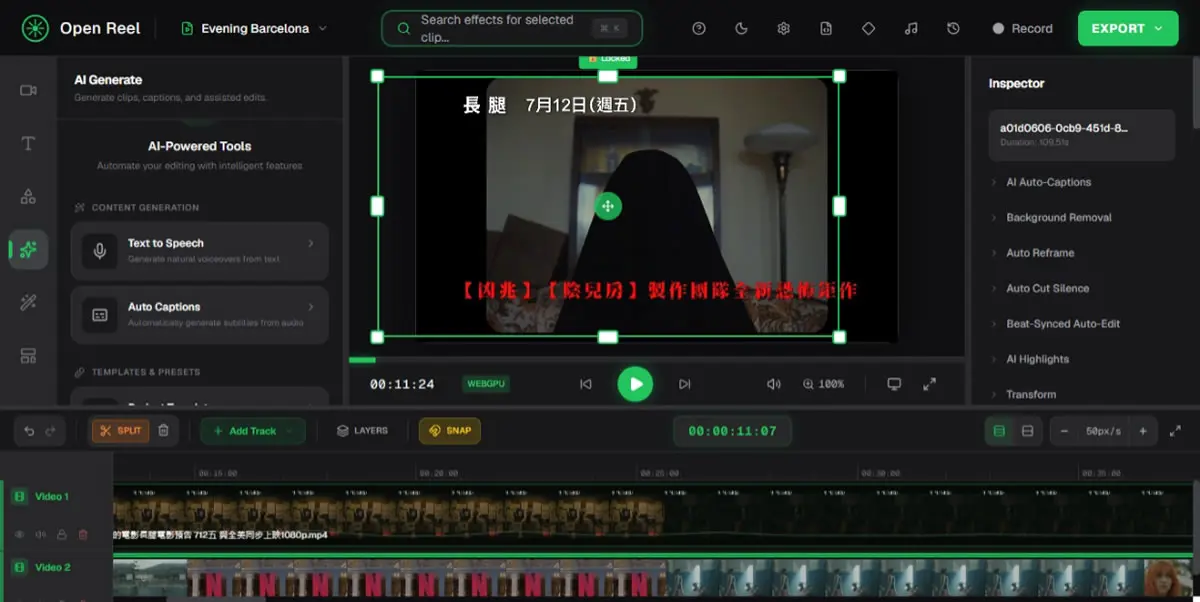Mute the Video 1 track
The image size is (1200, 602).
(x=41, y=535)
